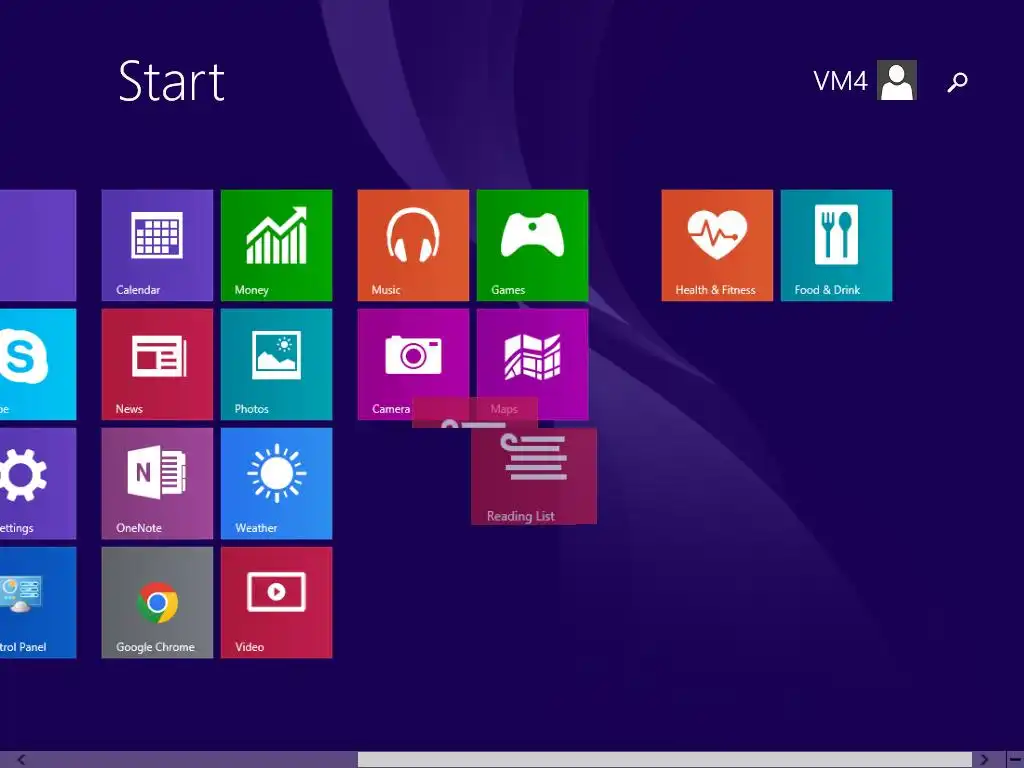The height and width of the screenshot is (768, 1024).
Task: Click the scrollbar right arrow
Action: (984, 760)
